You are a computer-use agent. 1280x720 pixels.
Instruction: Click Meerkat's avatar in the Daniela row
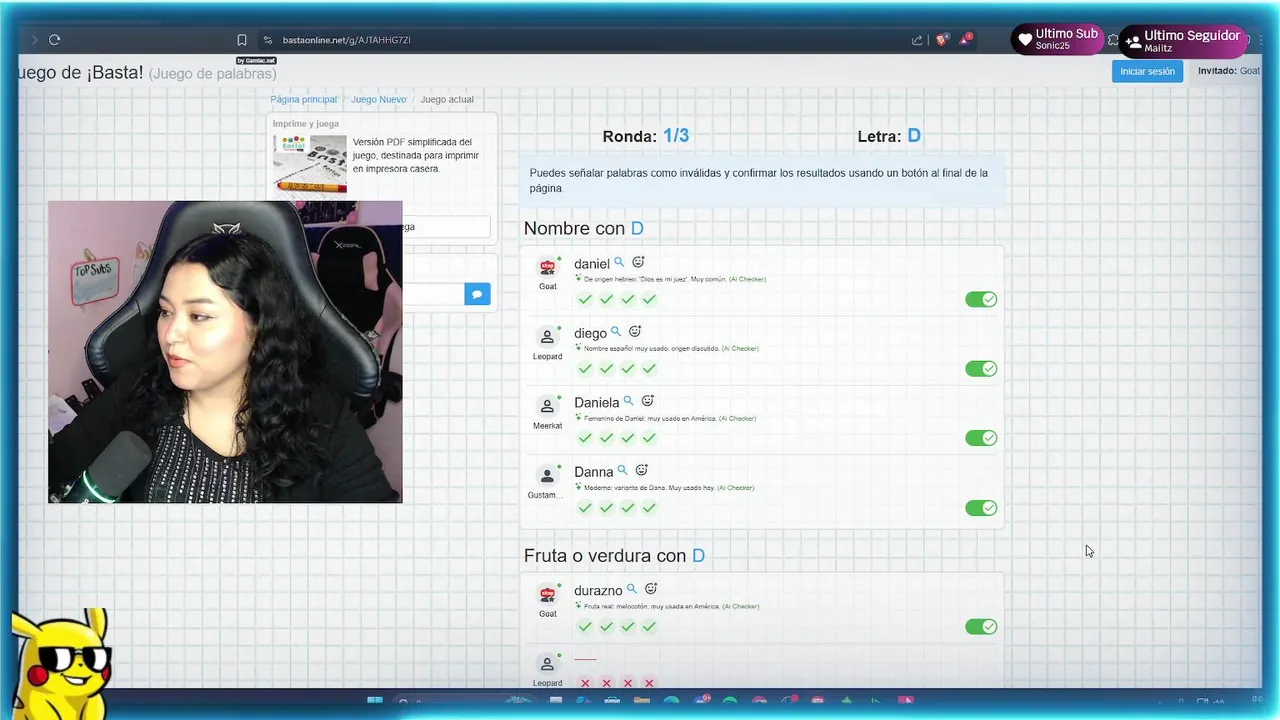tap(547, 406)
